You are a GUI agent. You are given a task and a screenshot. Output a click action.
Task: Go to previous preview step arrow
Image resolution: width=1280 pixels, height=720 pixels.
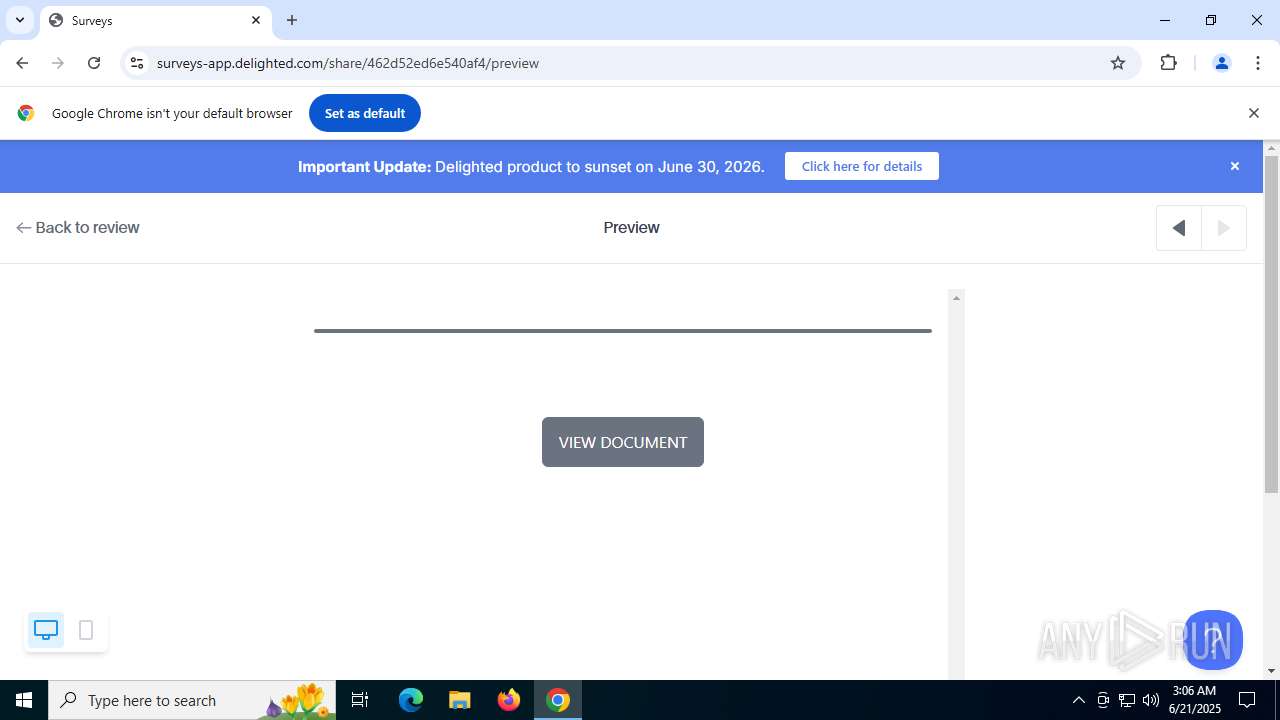pyautogui.click(x=1179, y=228)
